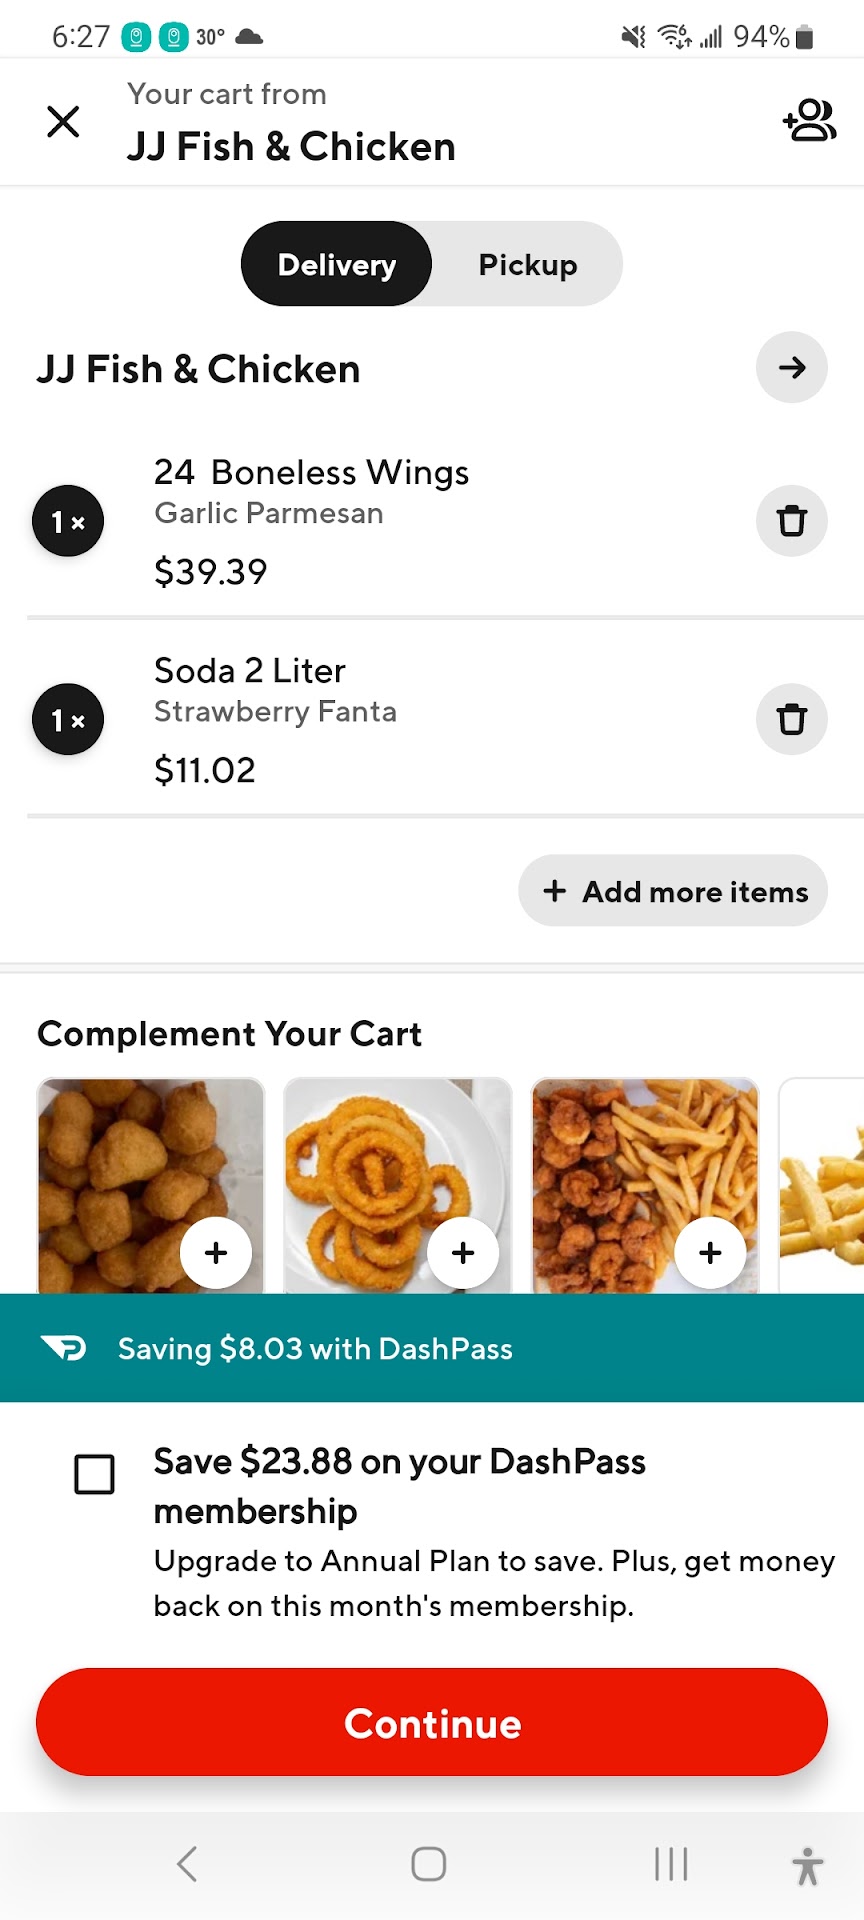
Task: Remove Soda 2 Liter using trash icon
Action: pos(791,719)
